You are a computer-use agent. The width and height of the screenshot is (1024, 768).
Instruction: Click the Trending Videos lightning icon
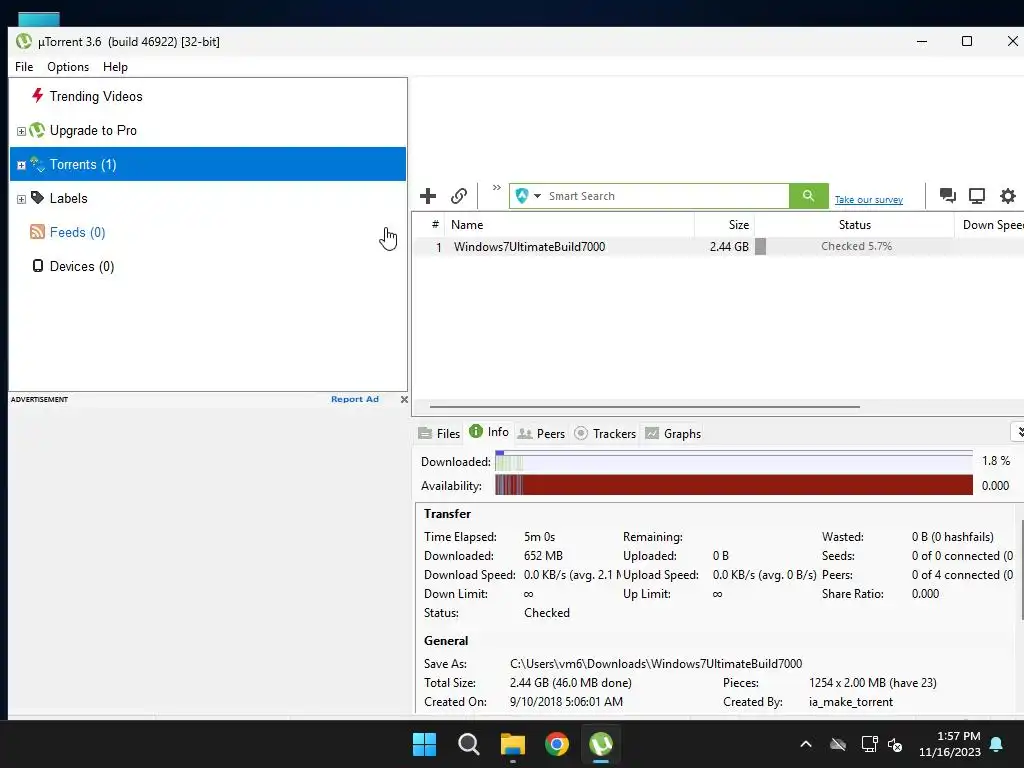click(x=37, y=96)
